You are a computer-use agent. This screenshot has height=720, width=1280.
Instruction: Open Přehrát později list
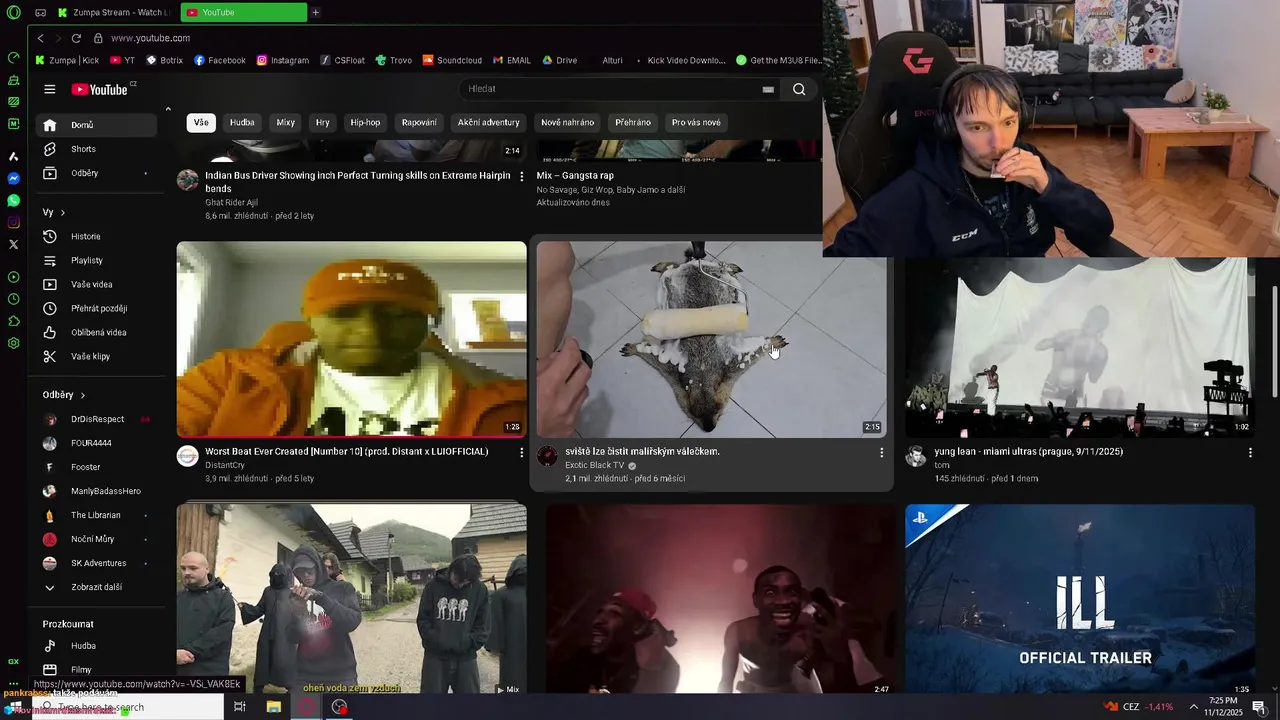[97, 309]
